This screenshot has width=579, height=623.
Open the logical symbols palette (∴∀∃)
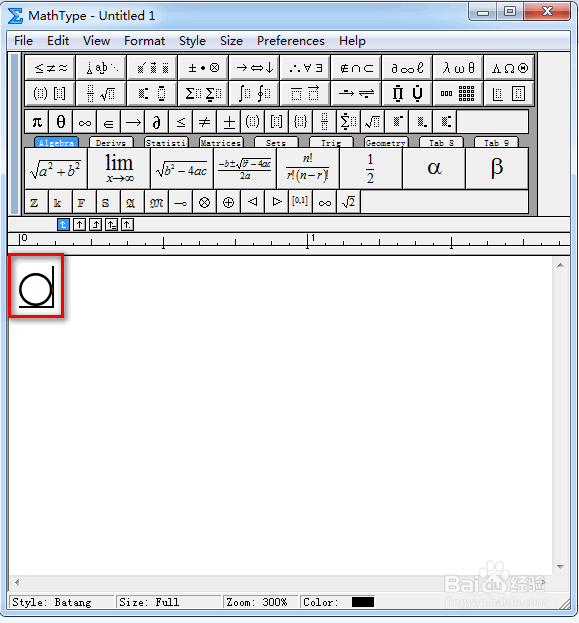coord(305,68)
